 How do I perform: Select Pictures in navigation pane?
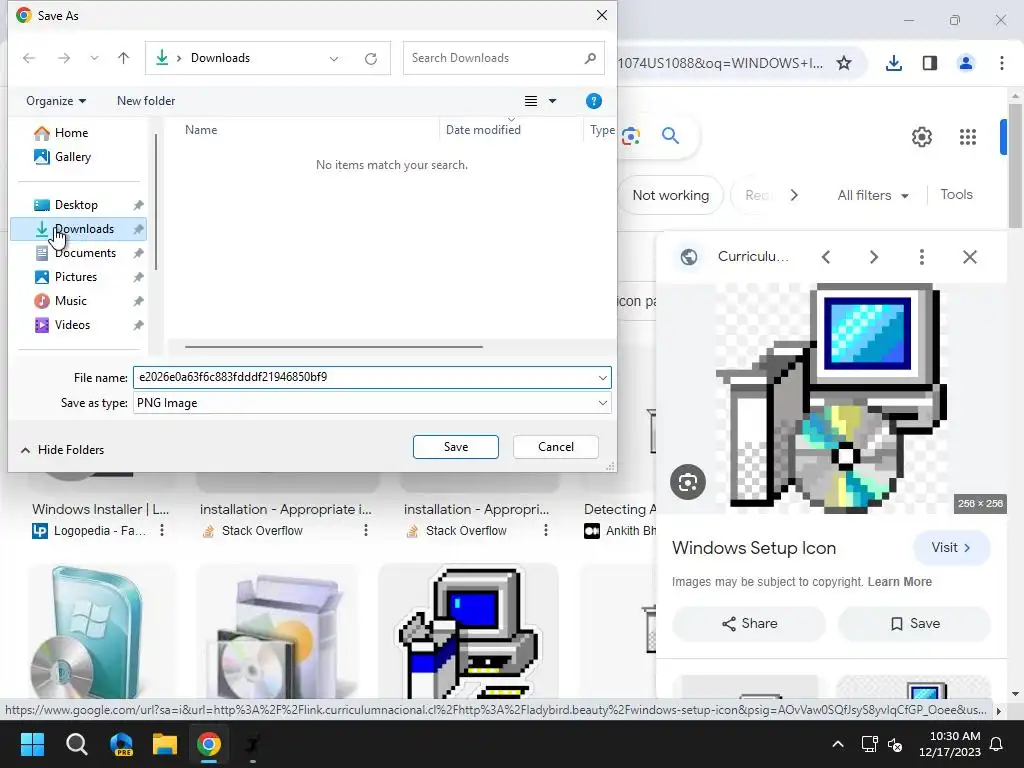78,277
